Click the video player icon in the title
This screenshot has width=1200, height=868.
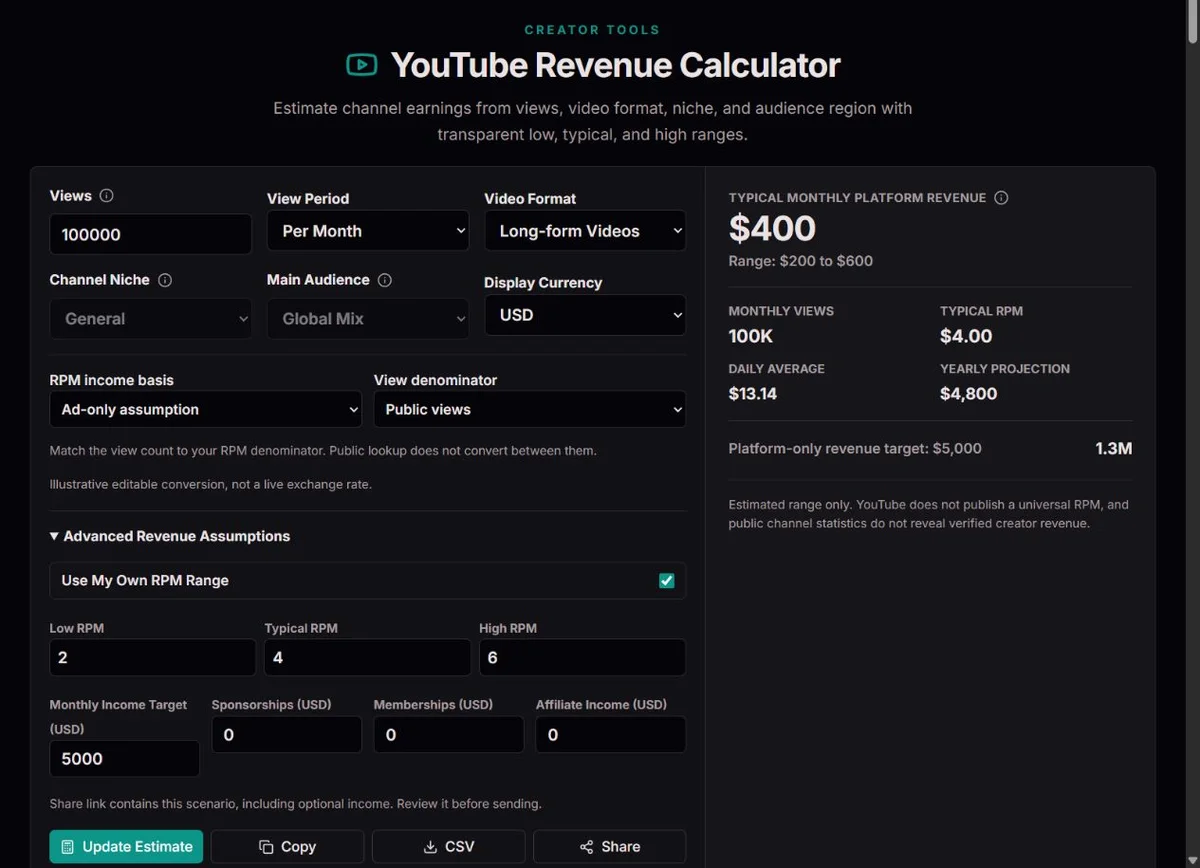coord(361,65)
